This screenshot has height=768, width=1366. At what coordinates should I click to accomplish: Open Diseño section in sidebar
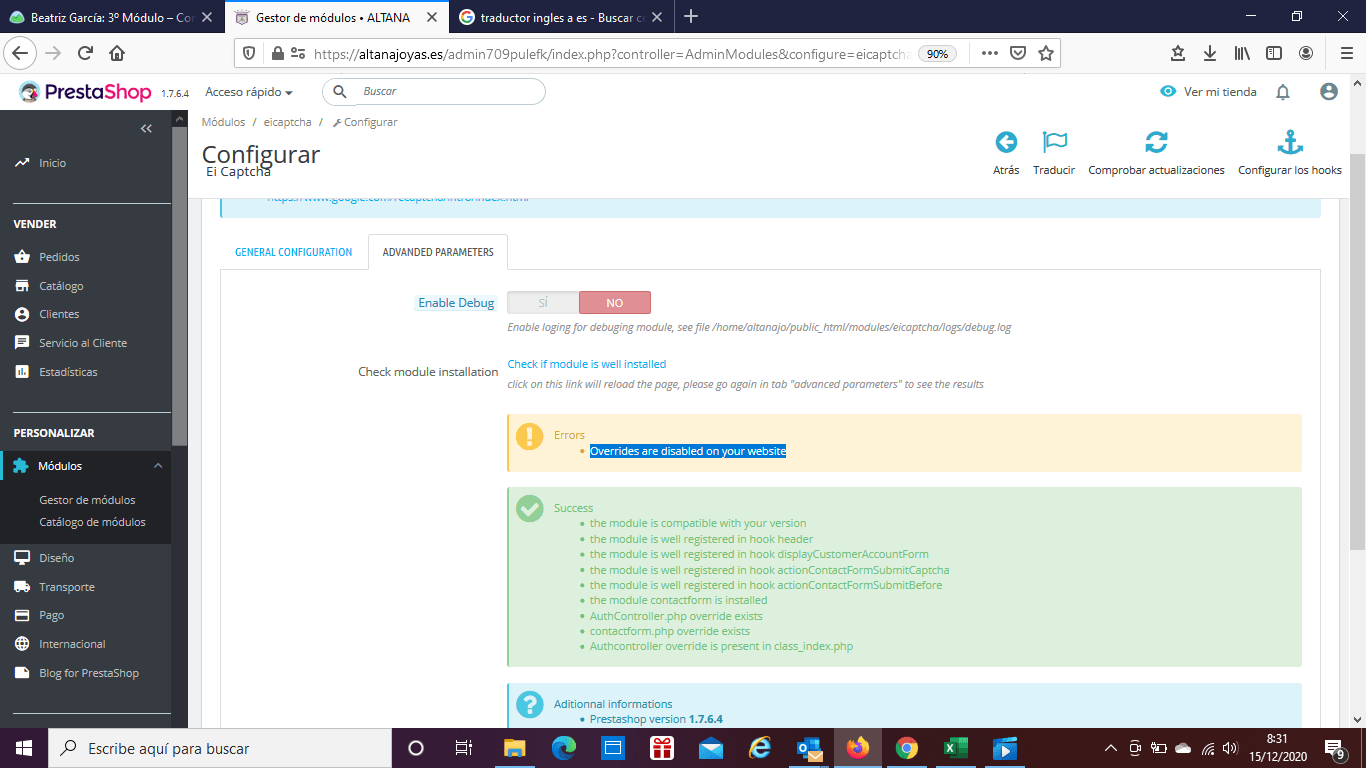click(56, 558)
